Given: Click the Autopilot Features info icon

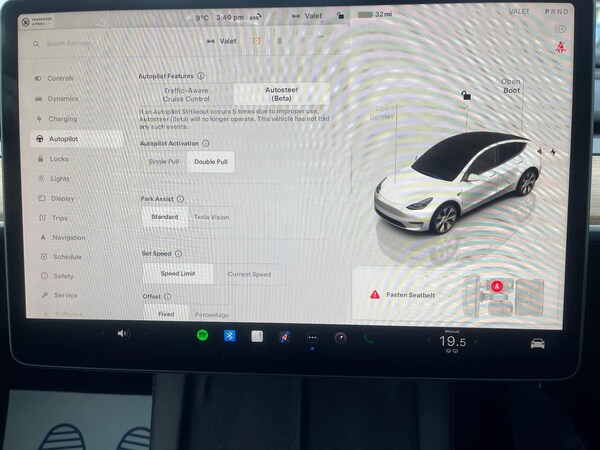Looking at the screenshot, I should 201,76.
